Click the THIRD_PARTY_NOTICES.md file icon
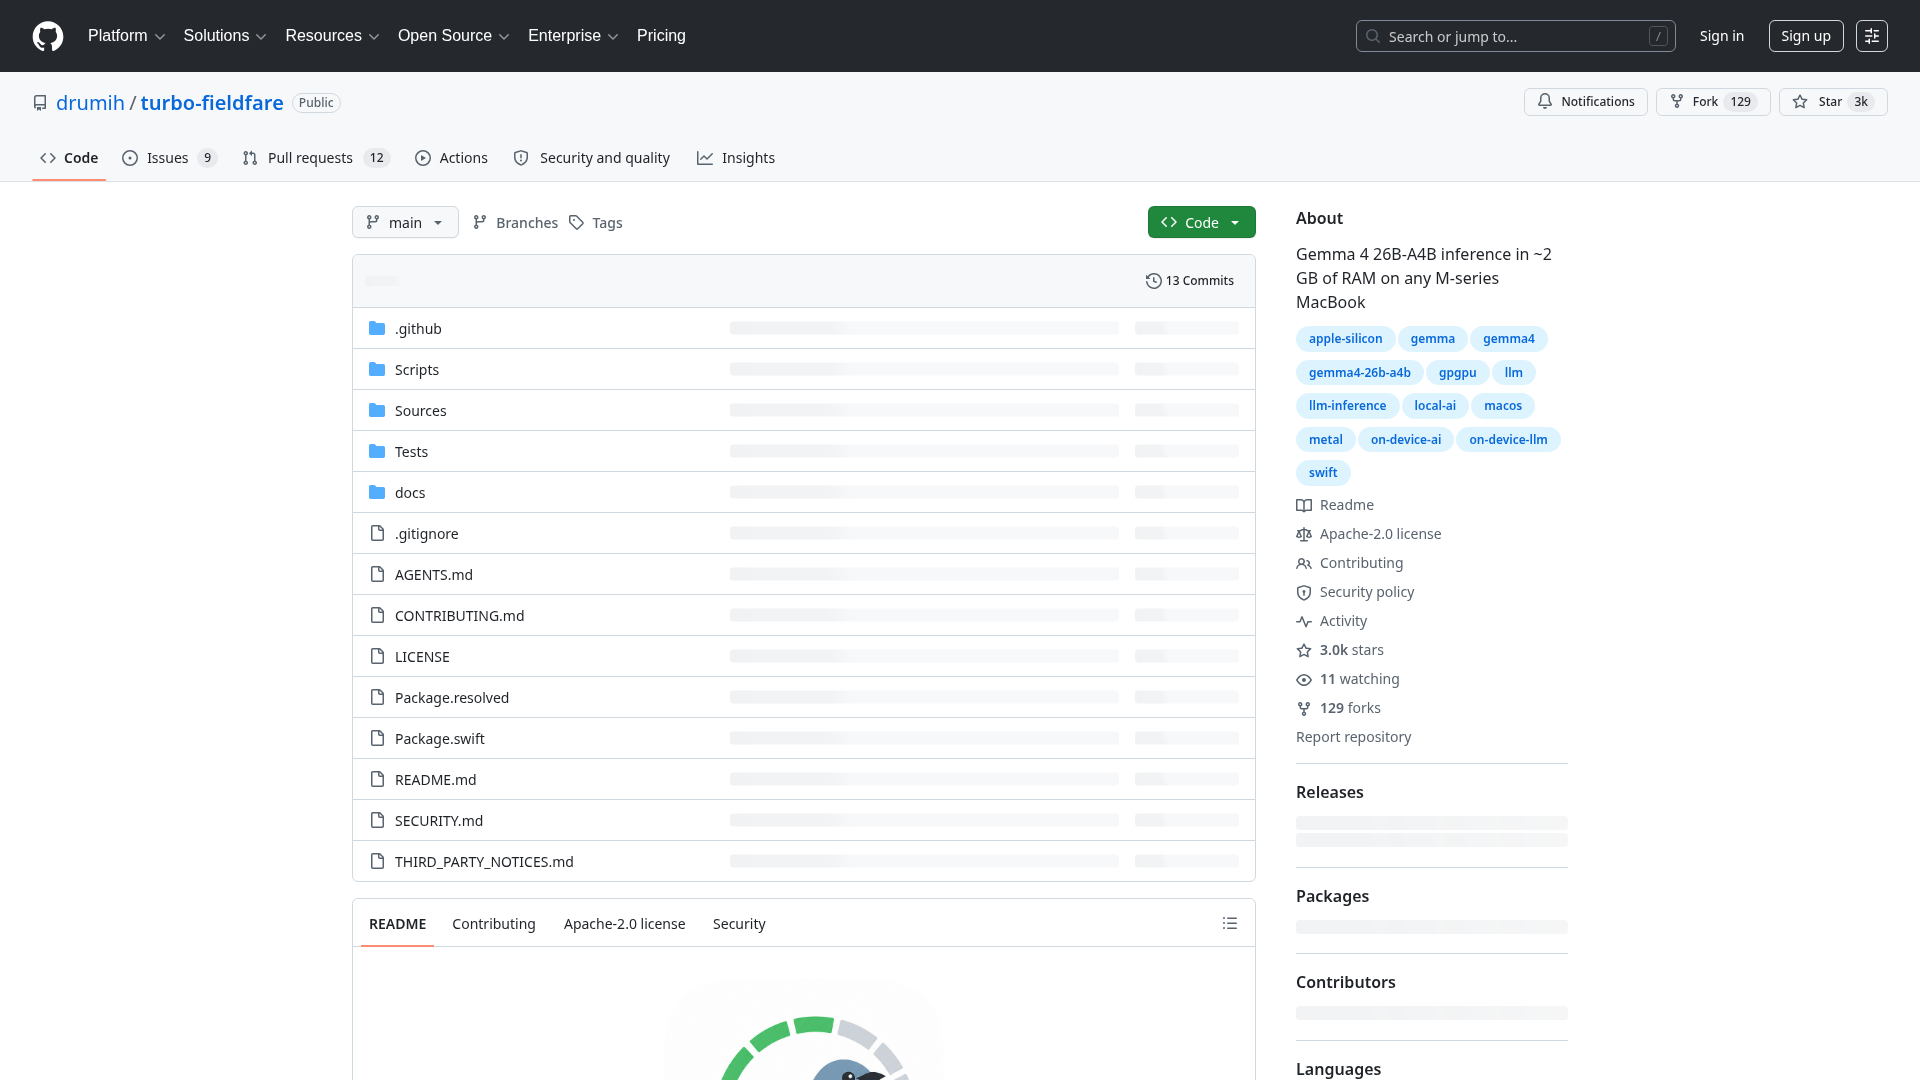Image resolution: width=1920 pixels, height=1080 pixels. [x=377, y=862]
